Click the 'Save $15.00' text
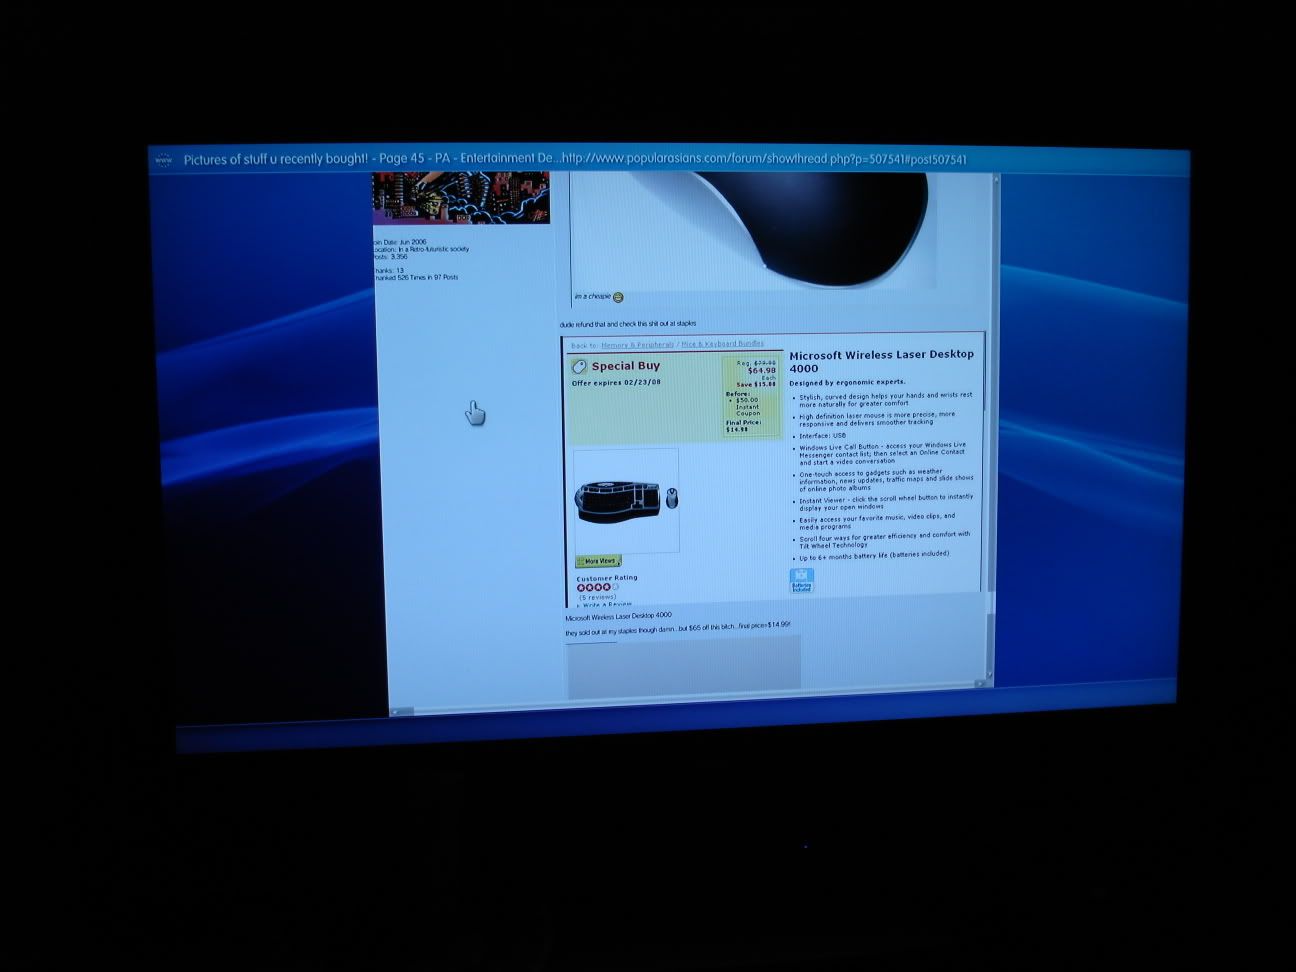1296x972 pixels. 756,384
